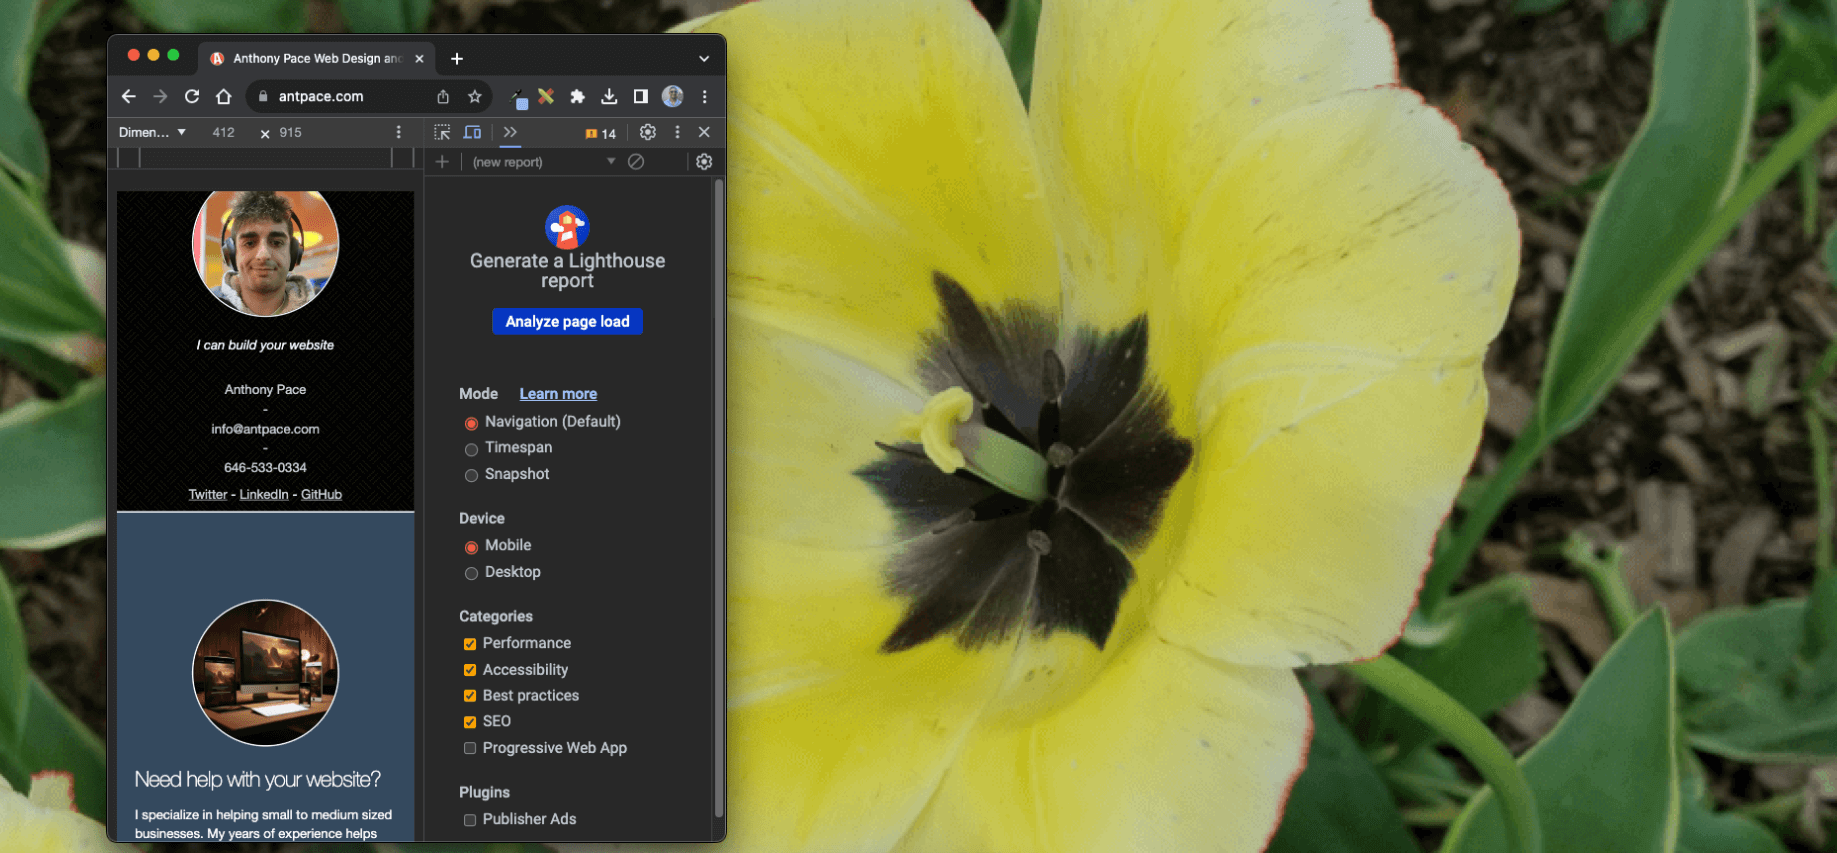Screen dimensions: 1837x853
Task: Go back to the previous page
Action: point(128,97)
